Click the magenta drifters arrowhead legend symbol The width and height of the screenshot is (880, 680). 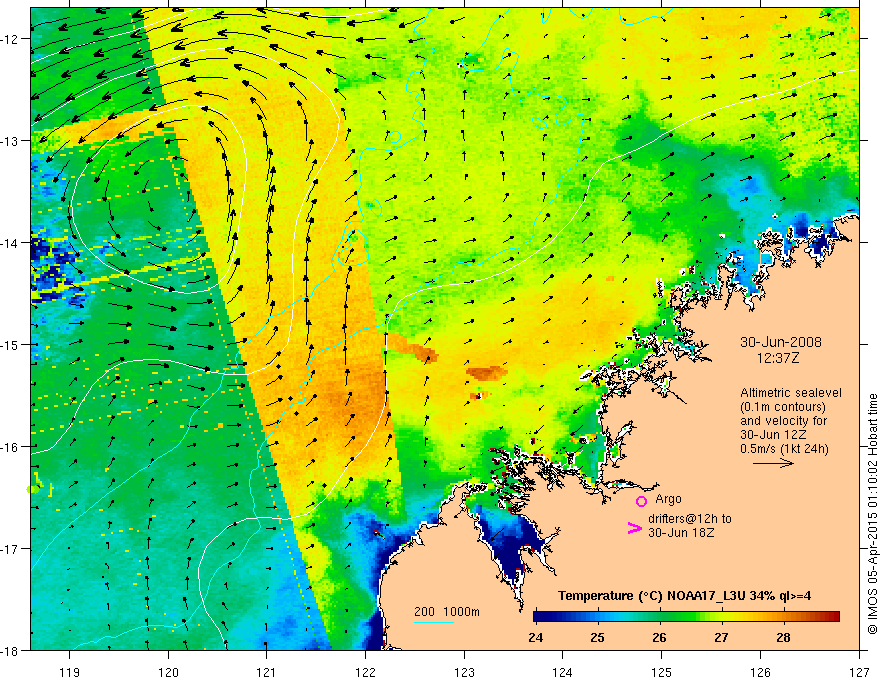click(x=634, y=528)
